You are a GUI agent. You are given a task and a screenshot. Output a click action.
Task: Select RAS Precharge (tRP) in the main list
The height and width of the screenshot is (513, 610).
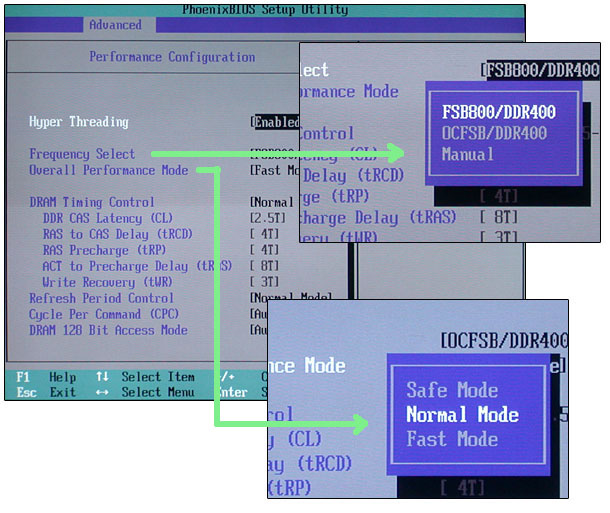coord(104,250)
